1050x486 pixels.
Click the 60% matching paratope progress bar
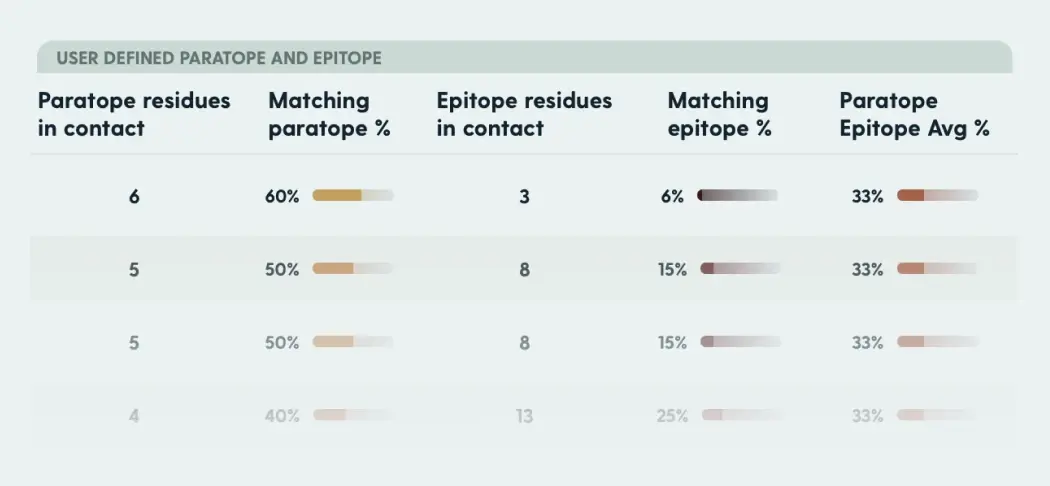(352, 196)
